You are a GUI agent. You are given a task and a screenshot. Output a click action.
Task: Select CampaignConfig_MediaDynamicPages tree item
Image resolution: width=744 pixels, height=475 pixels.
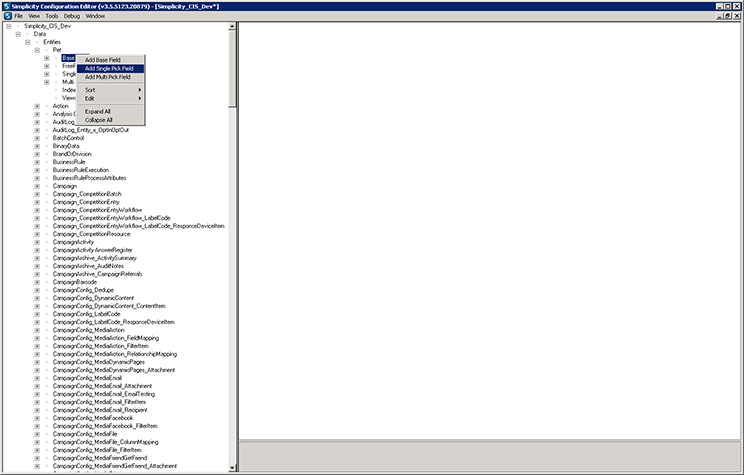coord(99,362)
